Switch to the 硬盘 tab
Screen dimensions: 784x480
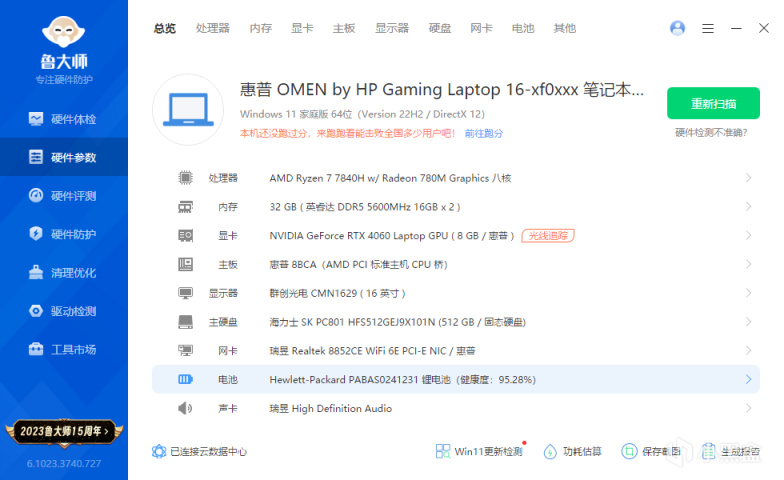click(x=440, y=28)
